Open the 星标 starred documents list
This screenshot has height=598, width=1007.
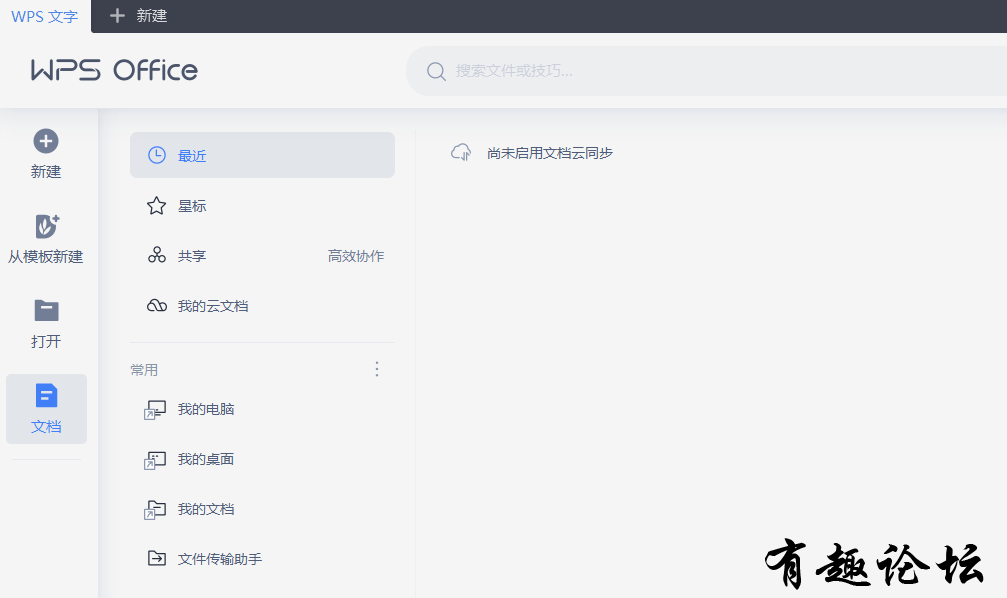point(262,206)
